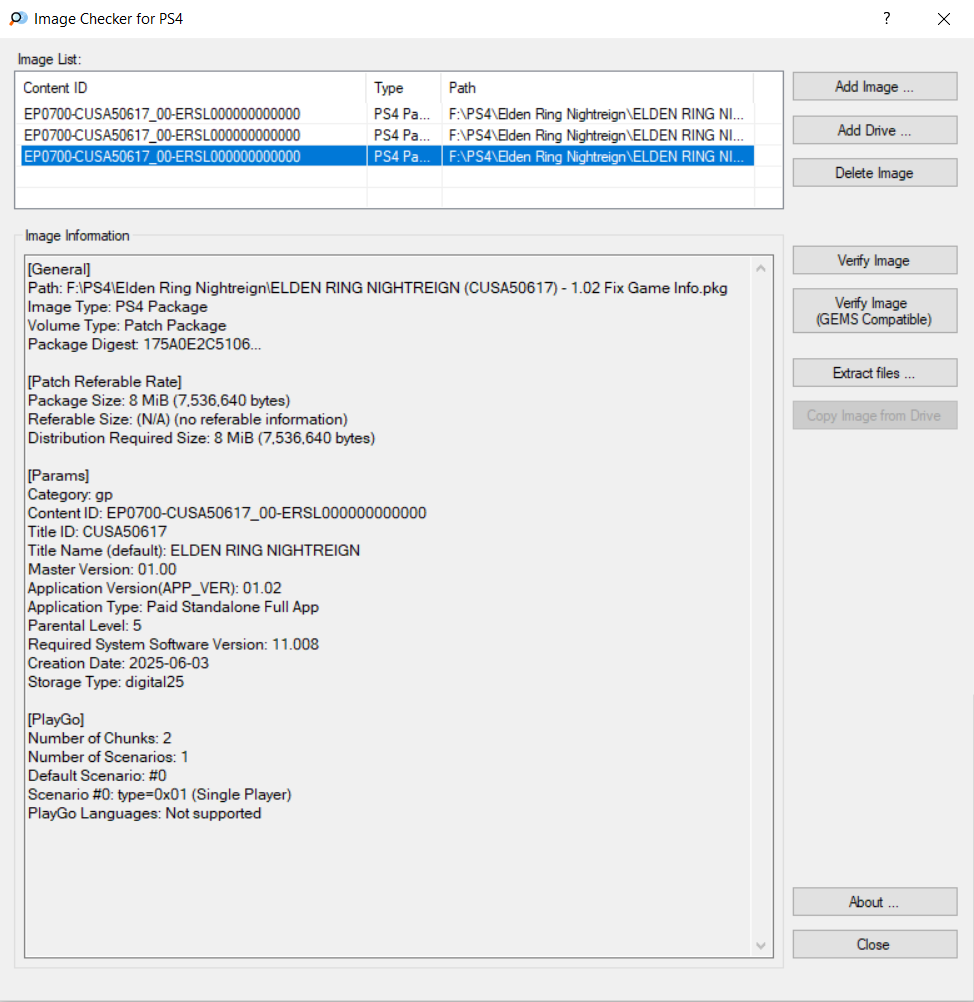Screen dimensions: 974x1002
Task: Click the 'Category: gp' line
Action: (70, 495)
